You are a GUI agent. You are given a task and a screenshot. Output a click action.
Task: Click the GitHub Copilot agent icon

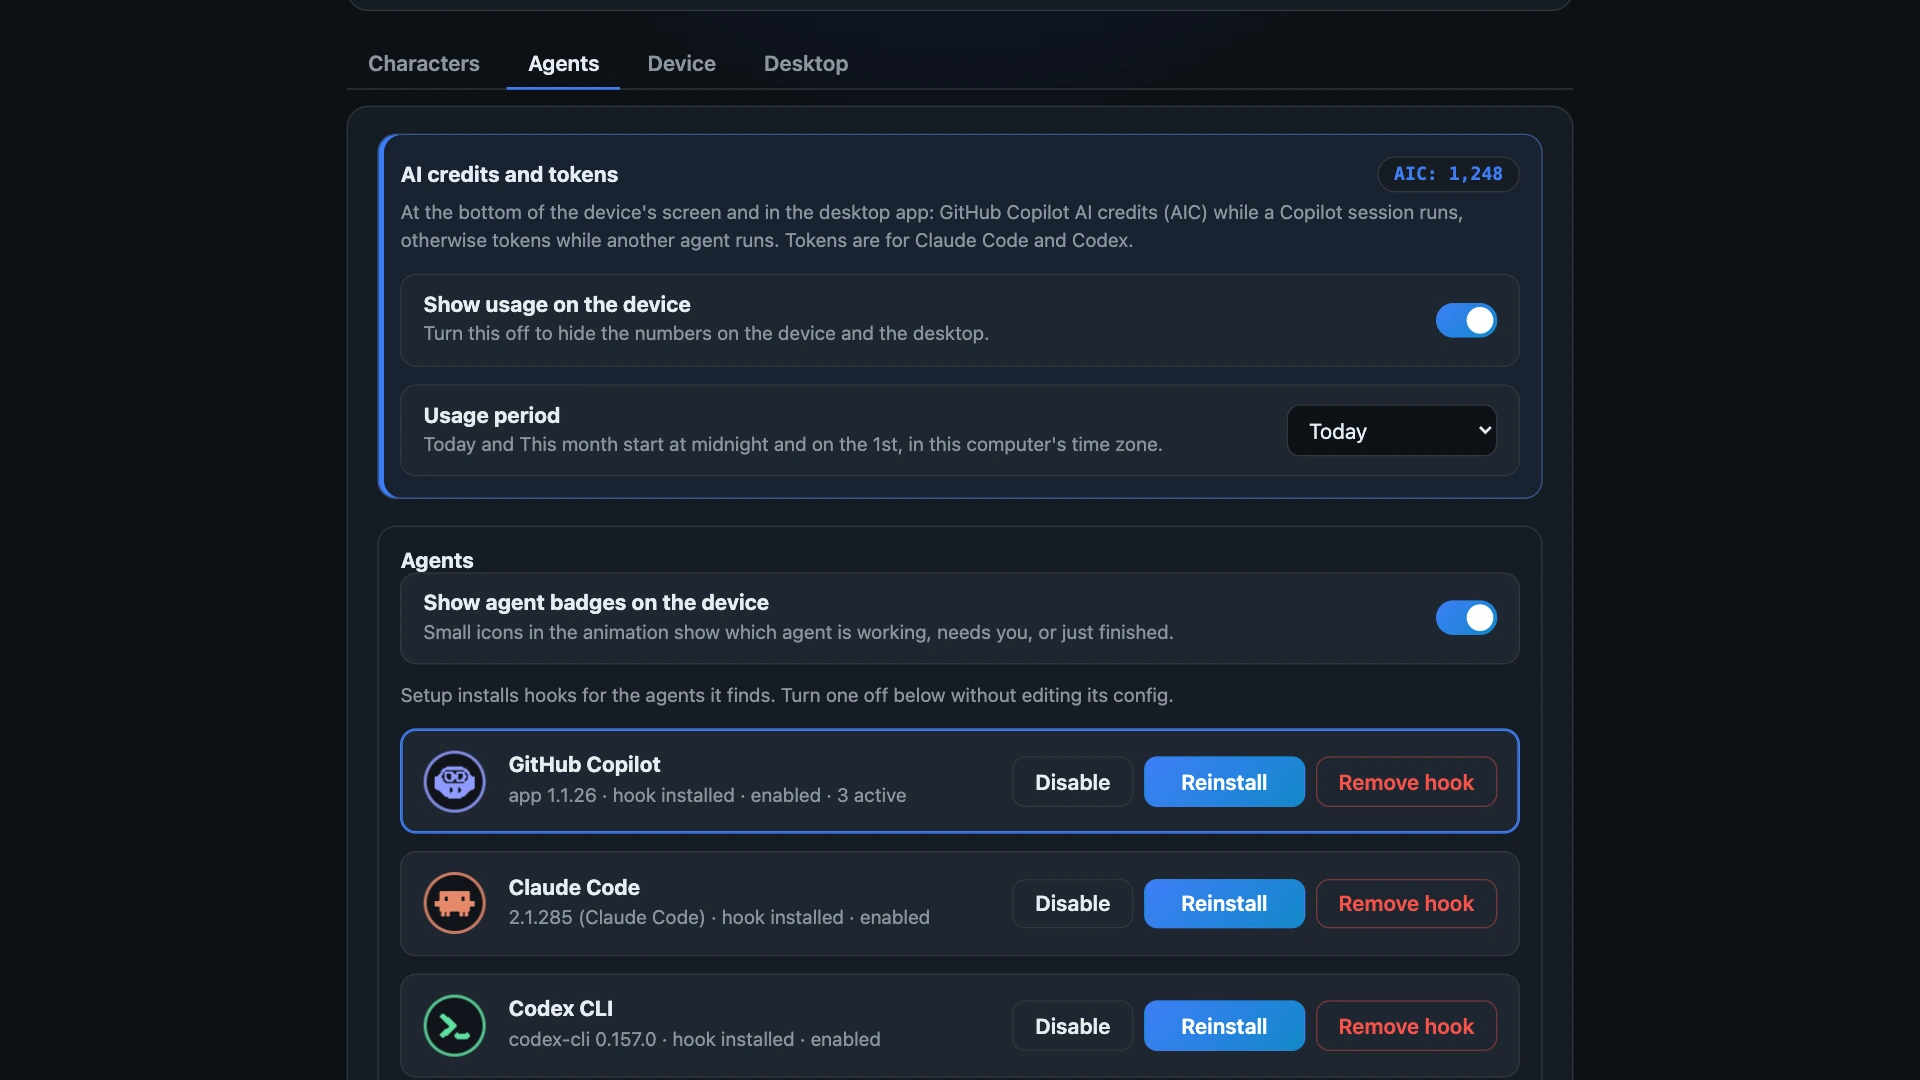pyautogui.click(x=454, y=781)
